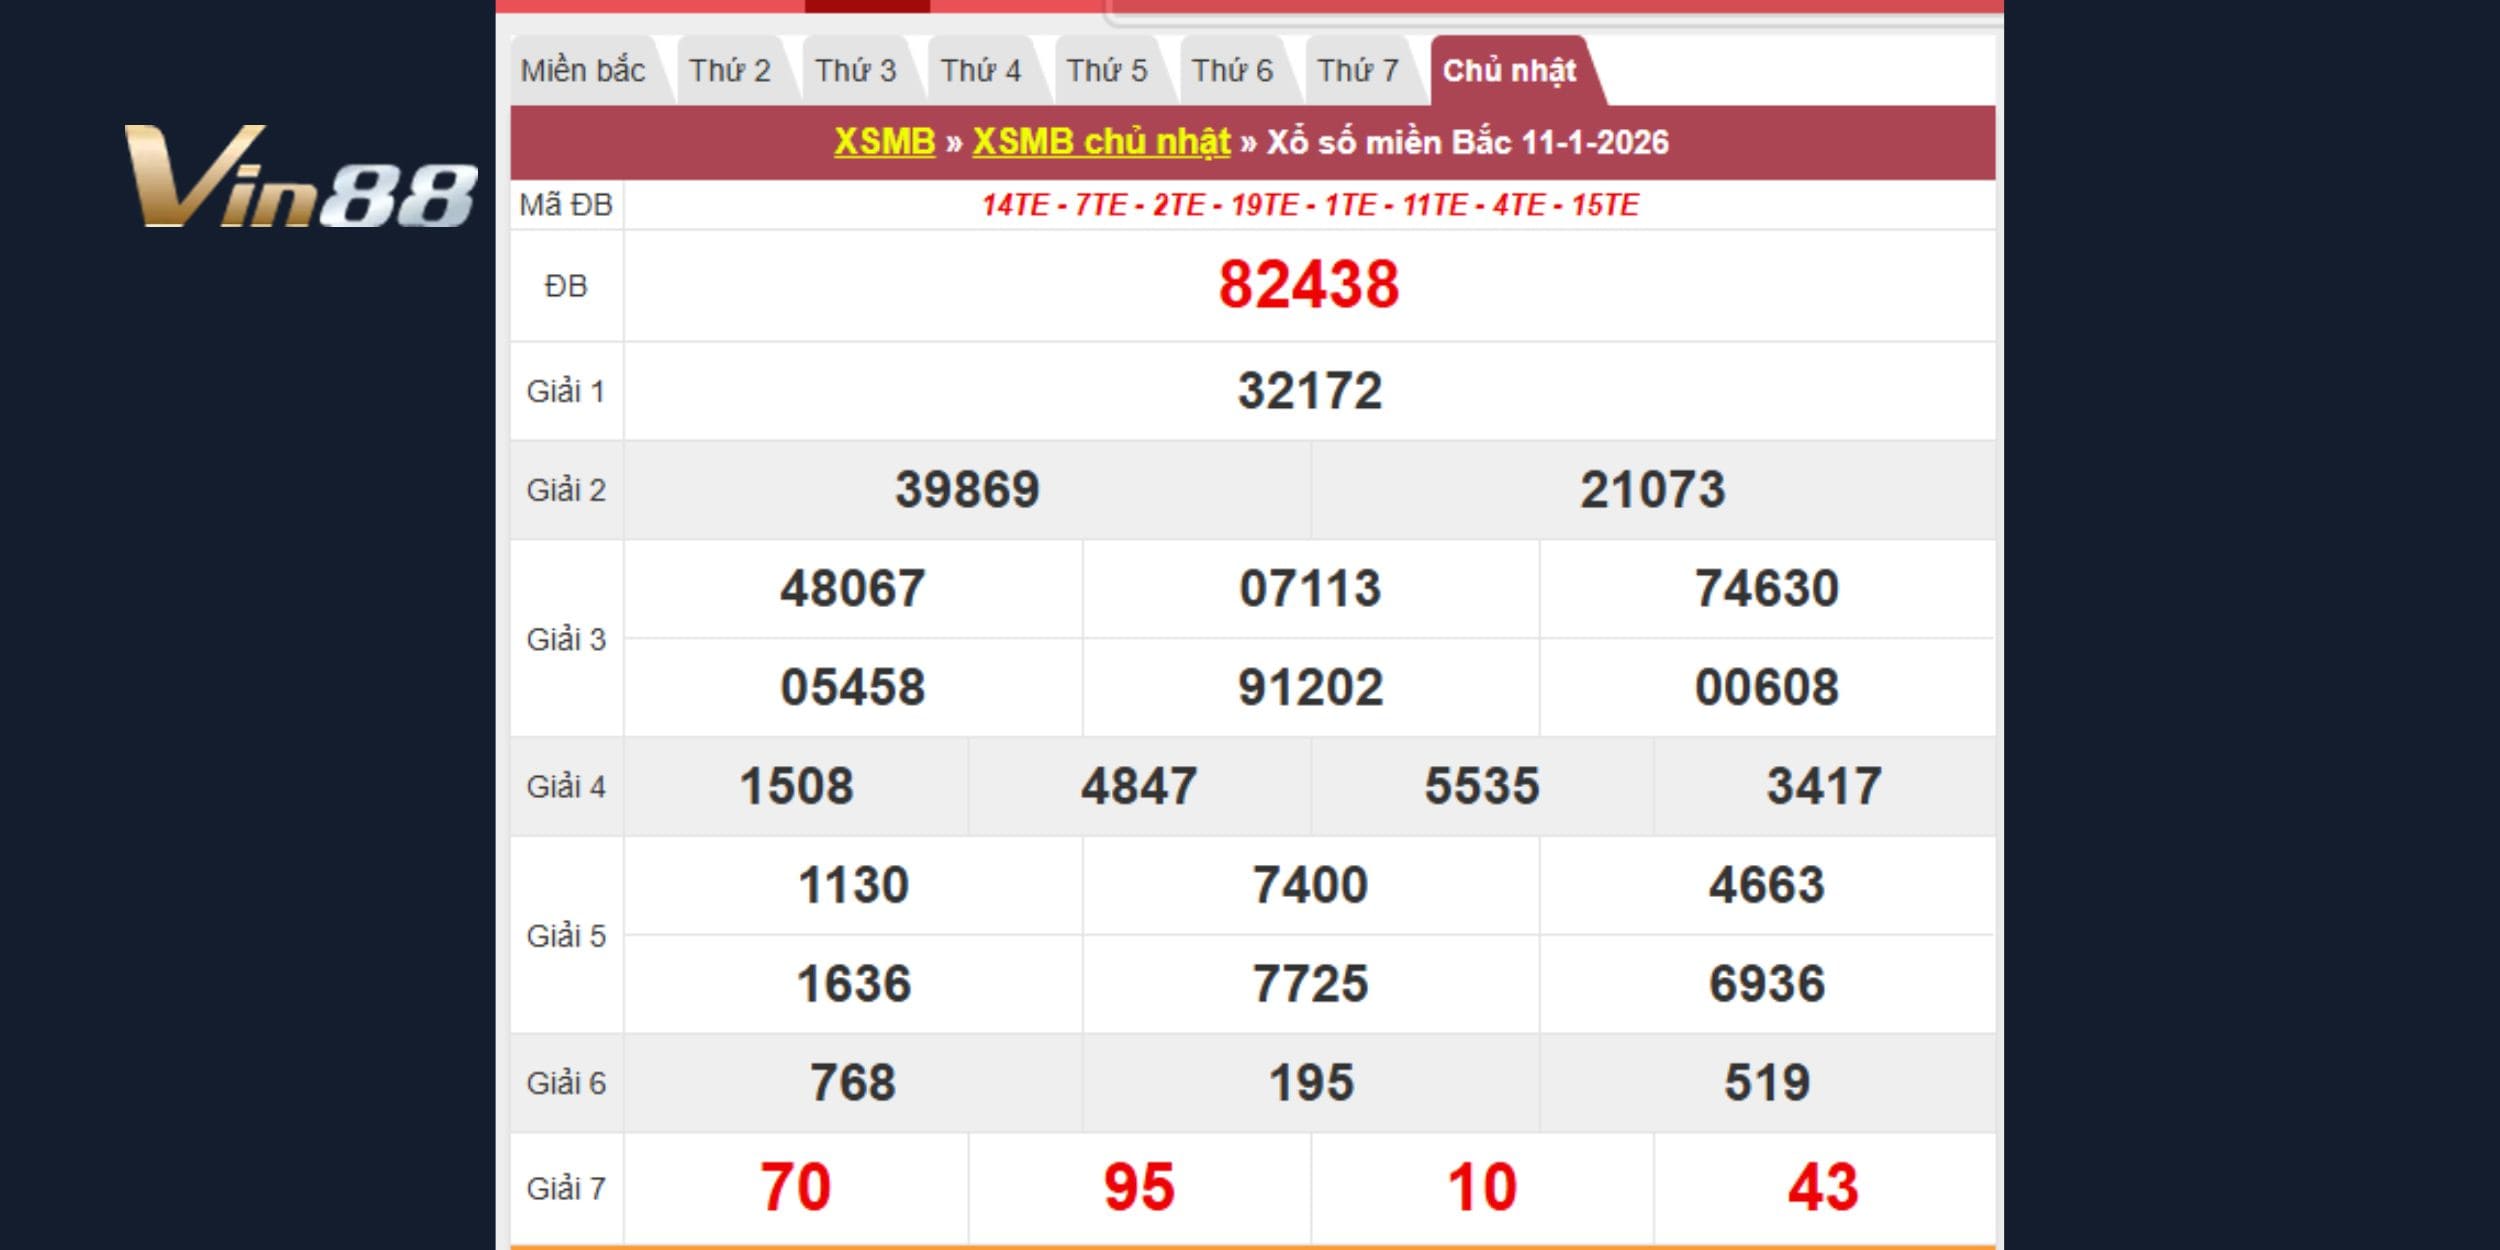Switch to the Miền bắc tab
Screen dimensions: 2500x1250
(x=582, y=71)
